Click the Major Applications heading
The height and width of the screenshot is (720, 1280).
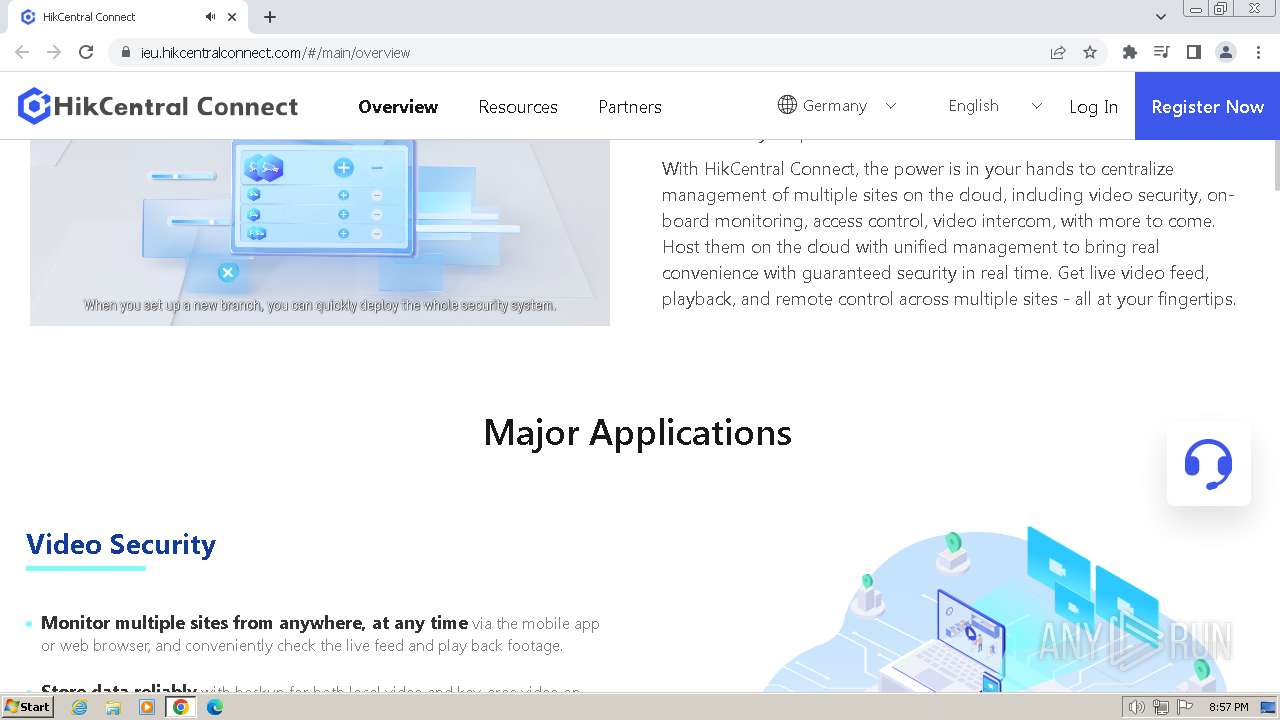(x=638, y=432)
